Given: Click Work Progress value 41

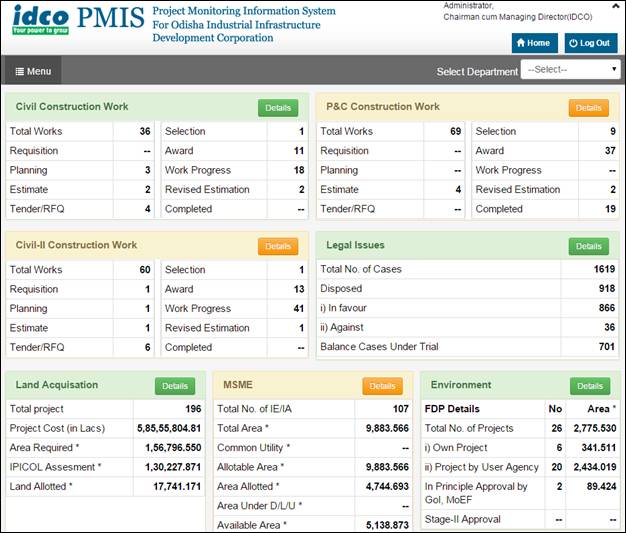Looking at the screenshot, I should [299, 309].
